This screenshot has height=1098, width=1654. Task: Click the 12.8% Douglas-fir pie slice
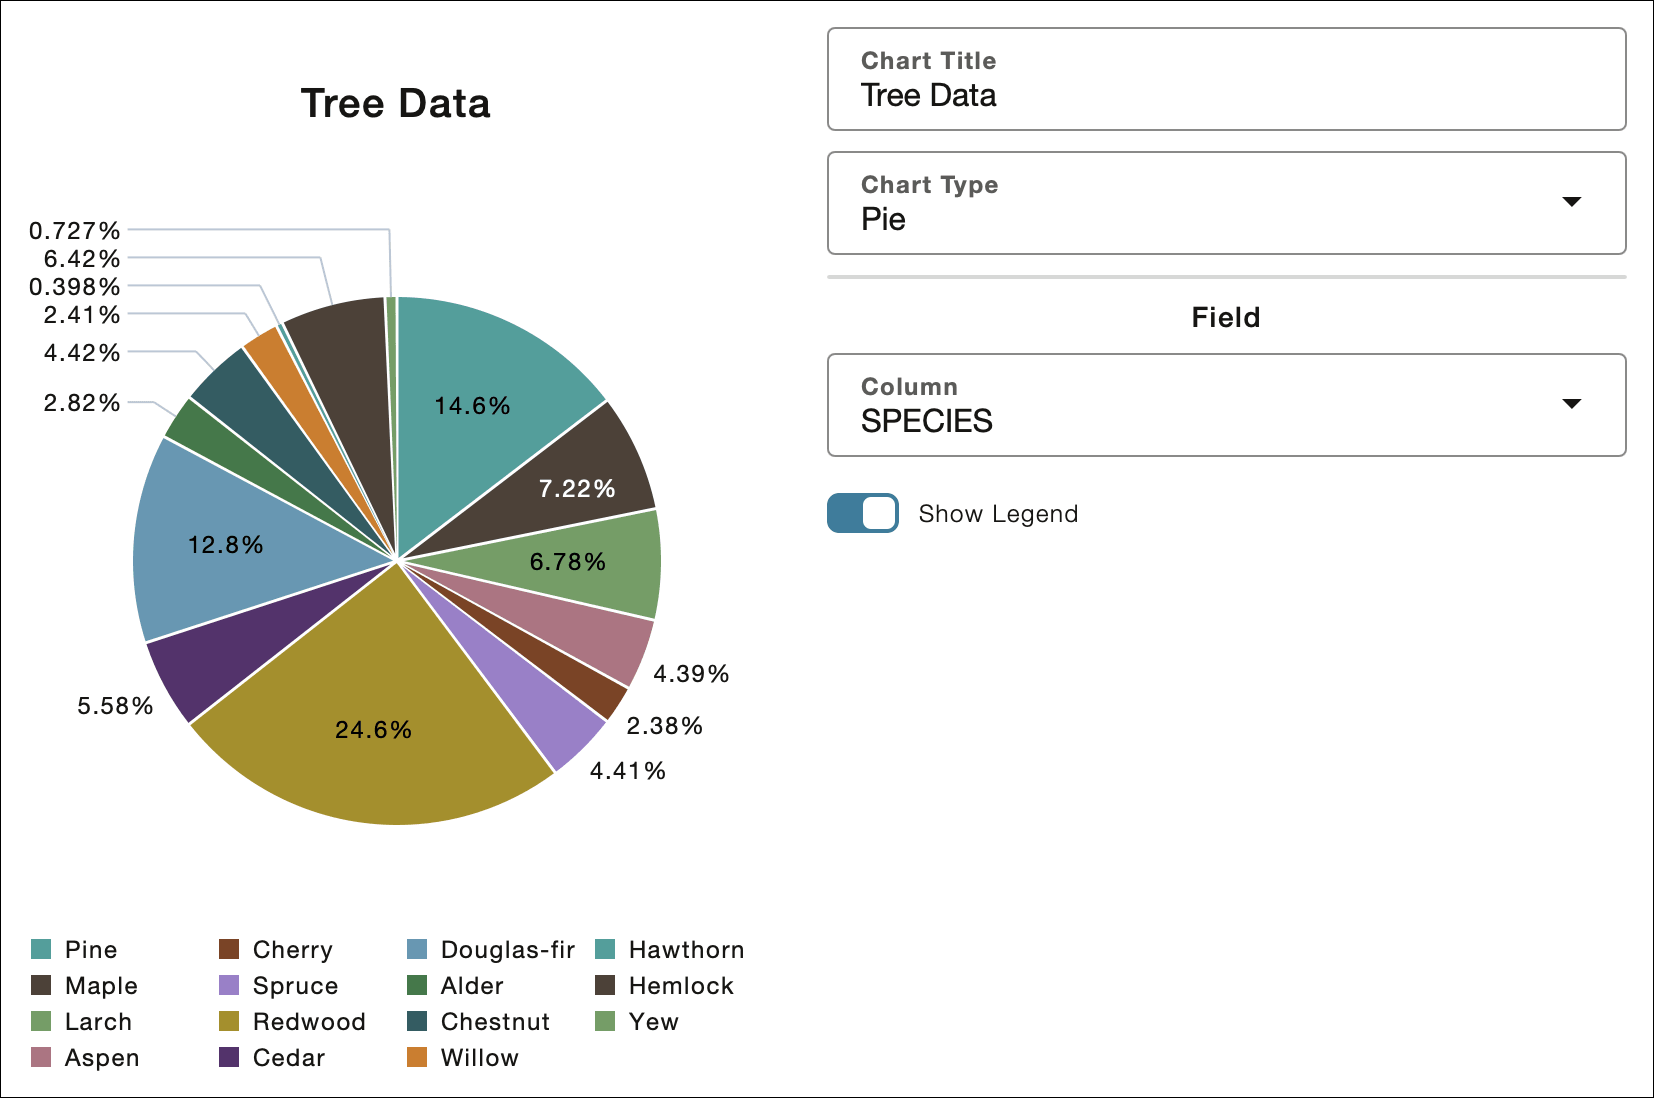[225, 545]
